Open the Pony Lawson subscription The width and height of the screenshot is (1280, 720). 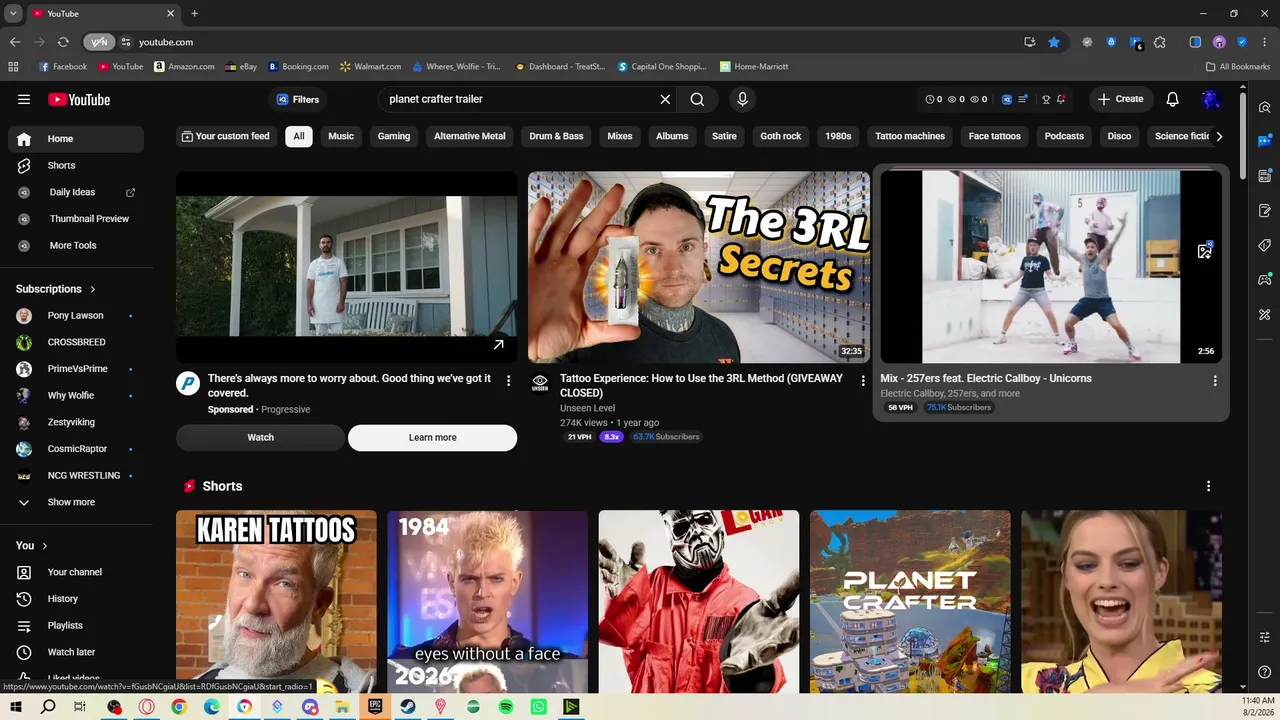coord(76,315)
